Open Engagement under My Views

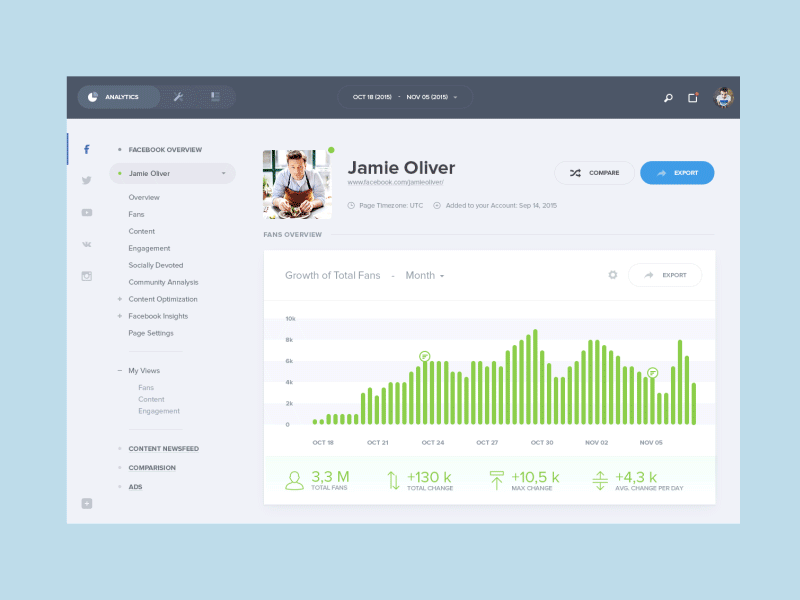click(x=159, y=411)
